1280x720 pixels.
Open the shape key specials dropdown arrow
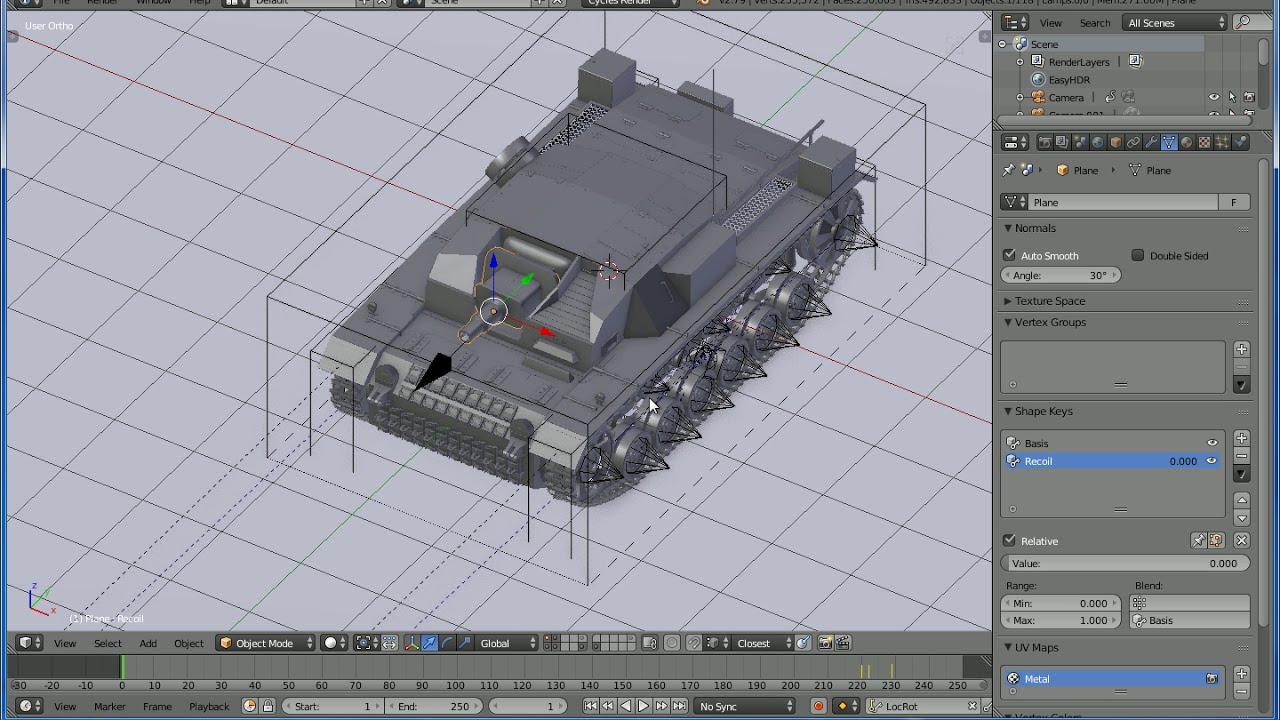(x=1241, y=474)
